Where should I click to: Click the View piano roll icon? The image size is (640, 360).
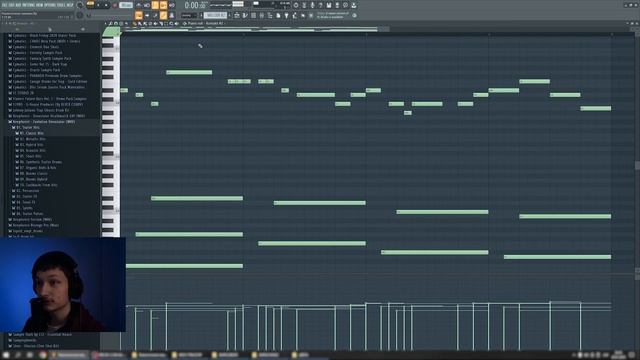245,16
